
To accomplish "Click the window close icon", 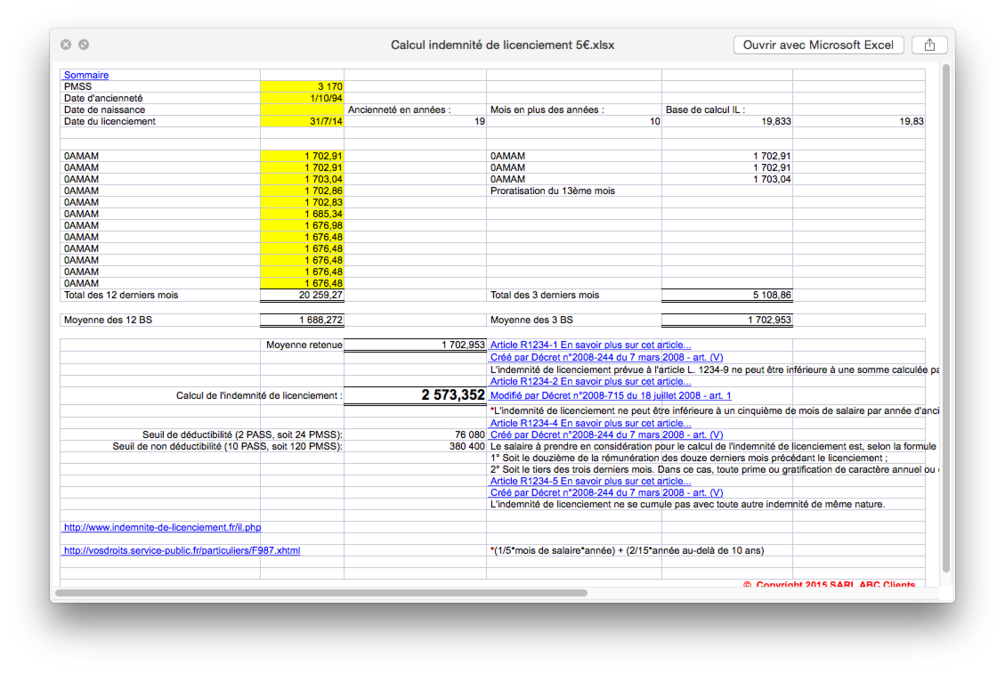I will tap(65, 44).
